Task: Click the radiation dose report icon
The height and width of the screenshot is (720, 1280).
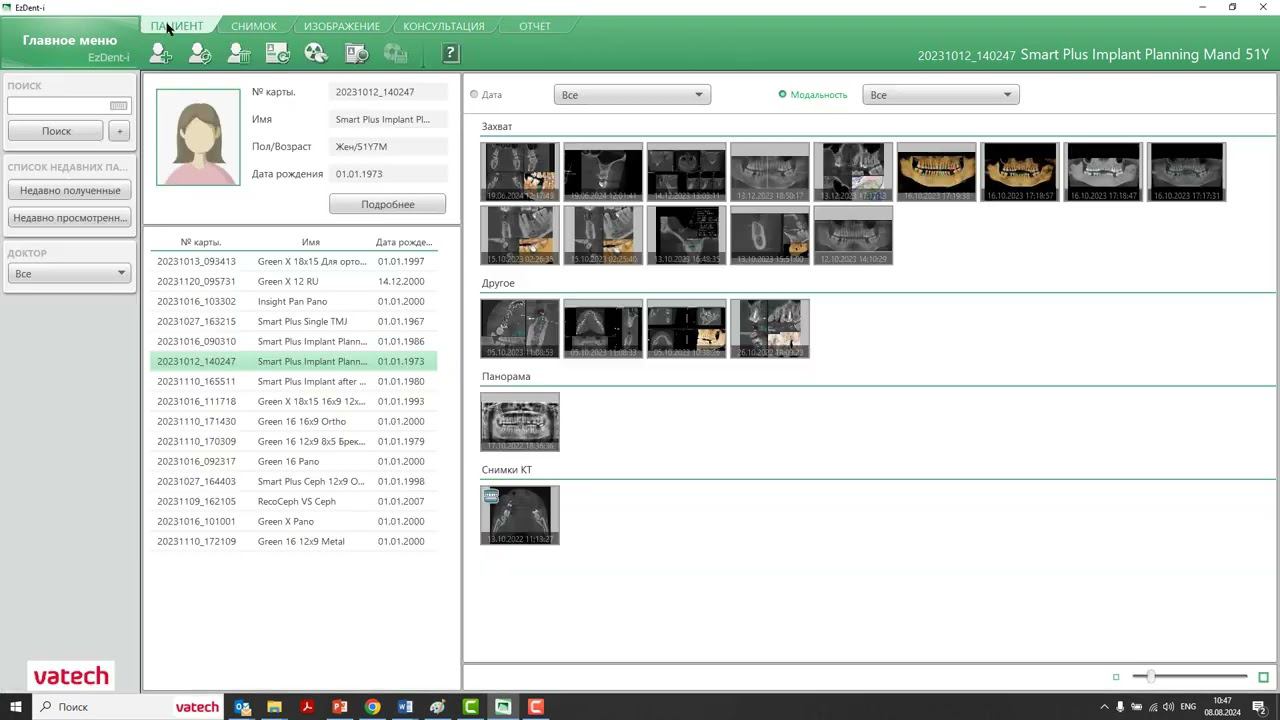Action: (316, 54)
